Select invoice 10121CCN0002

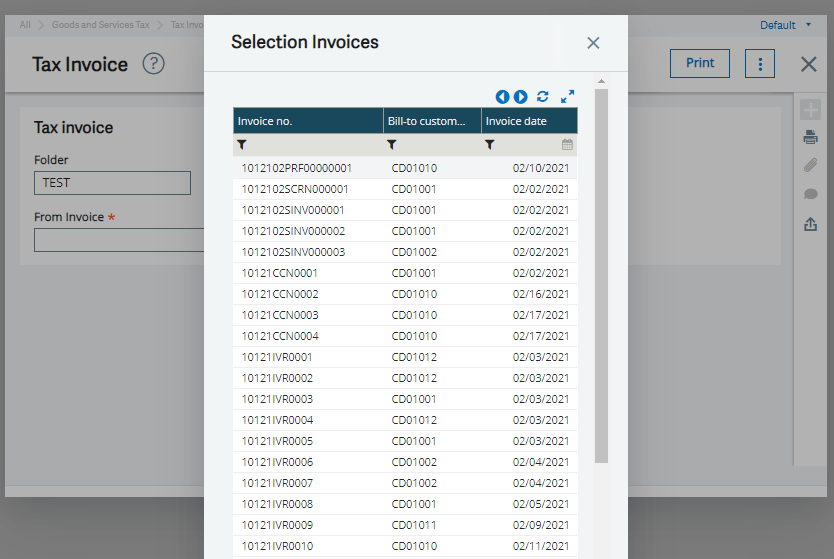tap(405, 294)
